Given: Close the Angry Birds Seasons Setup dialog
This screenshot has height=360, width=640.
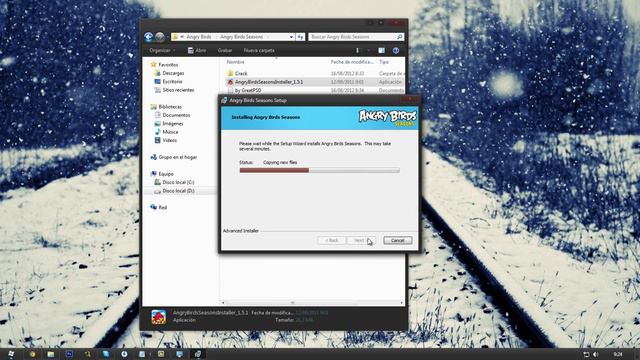Looking at the screenshot, I should [x=410, y=99].
